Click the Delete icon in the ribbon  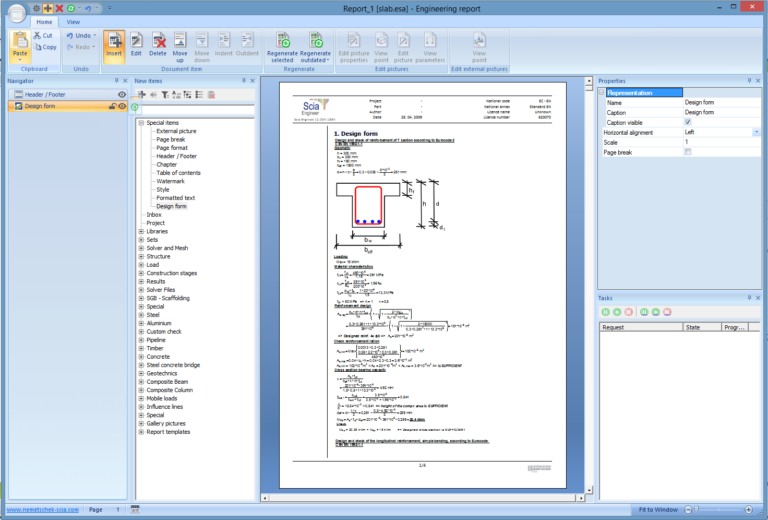pyautogui.click(x=158, y=40)
